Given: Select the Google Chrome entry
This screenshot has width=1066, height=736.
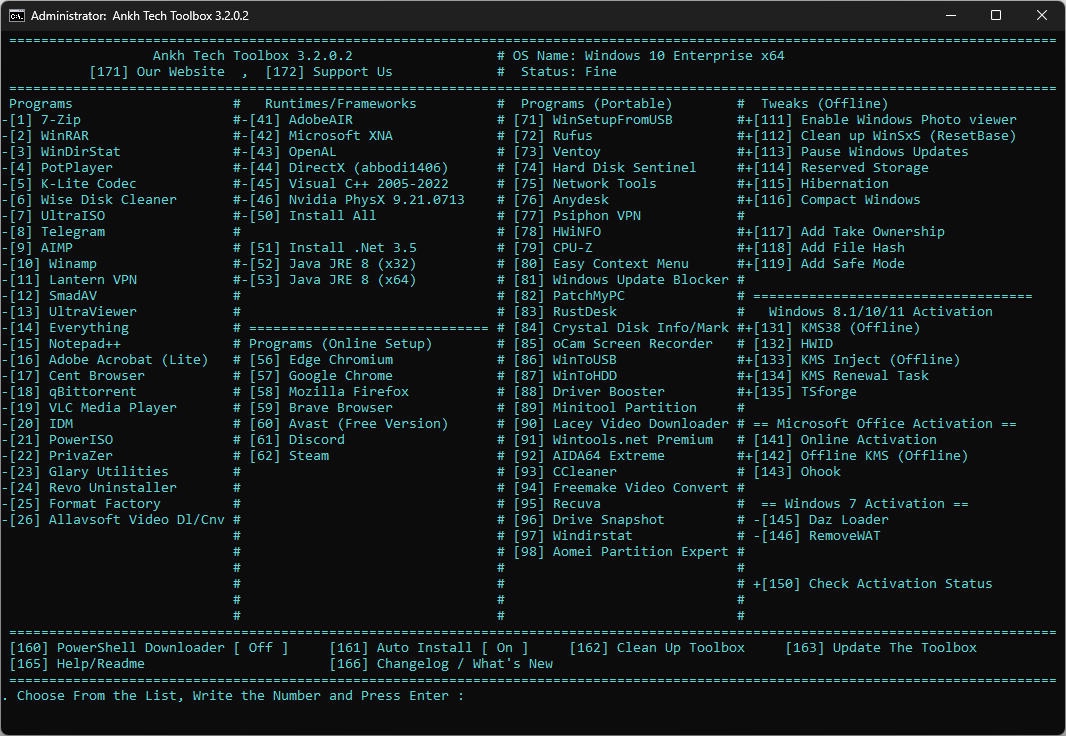Looking at the screenshot, I should pos(321,376).
